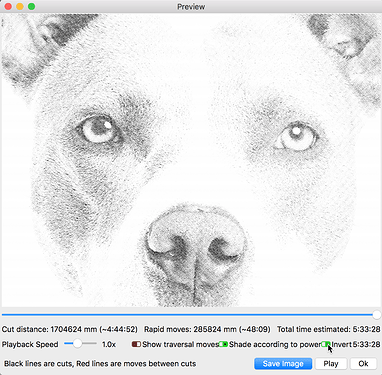Click the dog's left eye in preview
This screenshot has height=375, width=382.
(99, 129)
